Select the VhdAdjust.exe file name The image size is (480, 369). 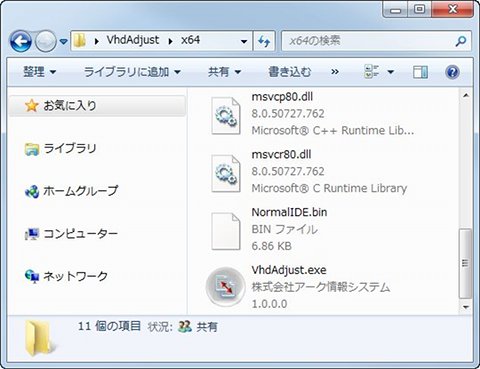[289, 270]
